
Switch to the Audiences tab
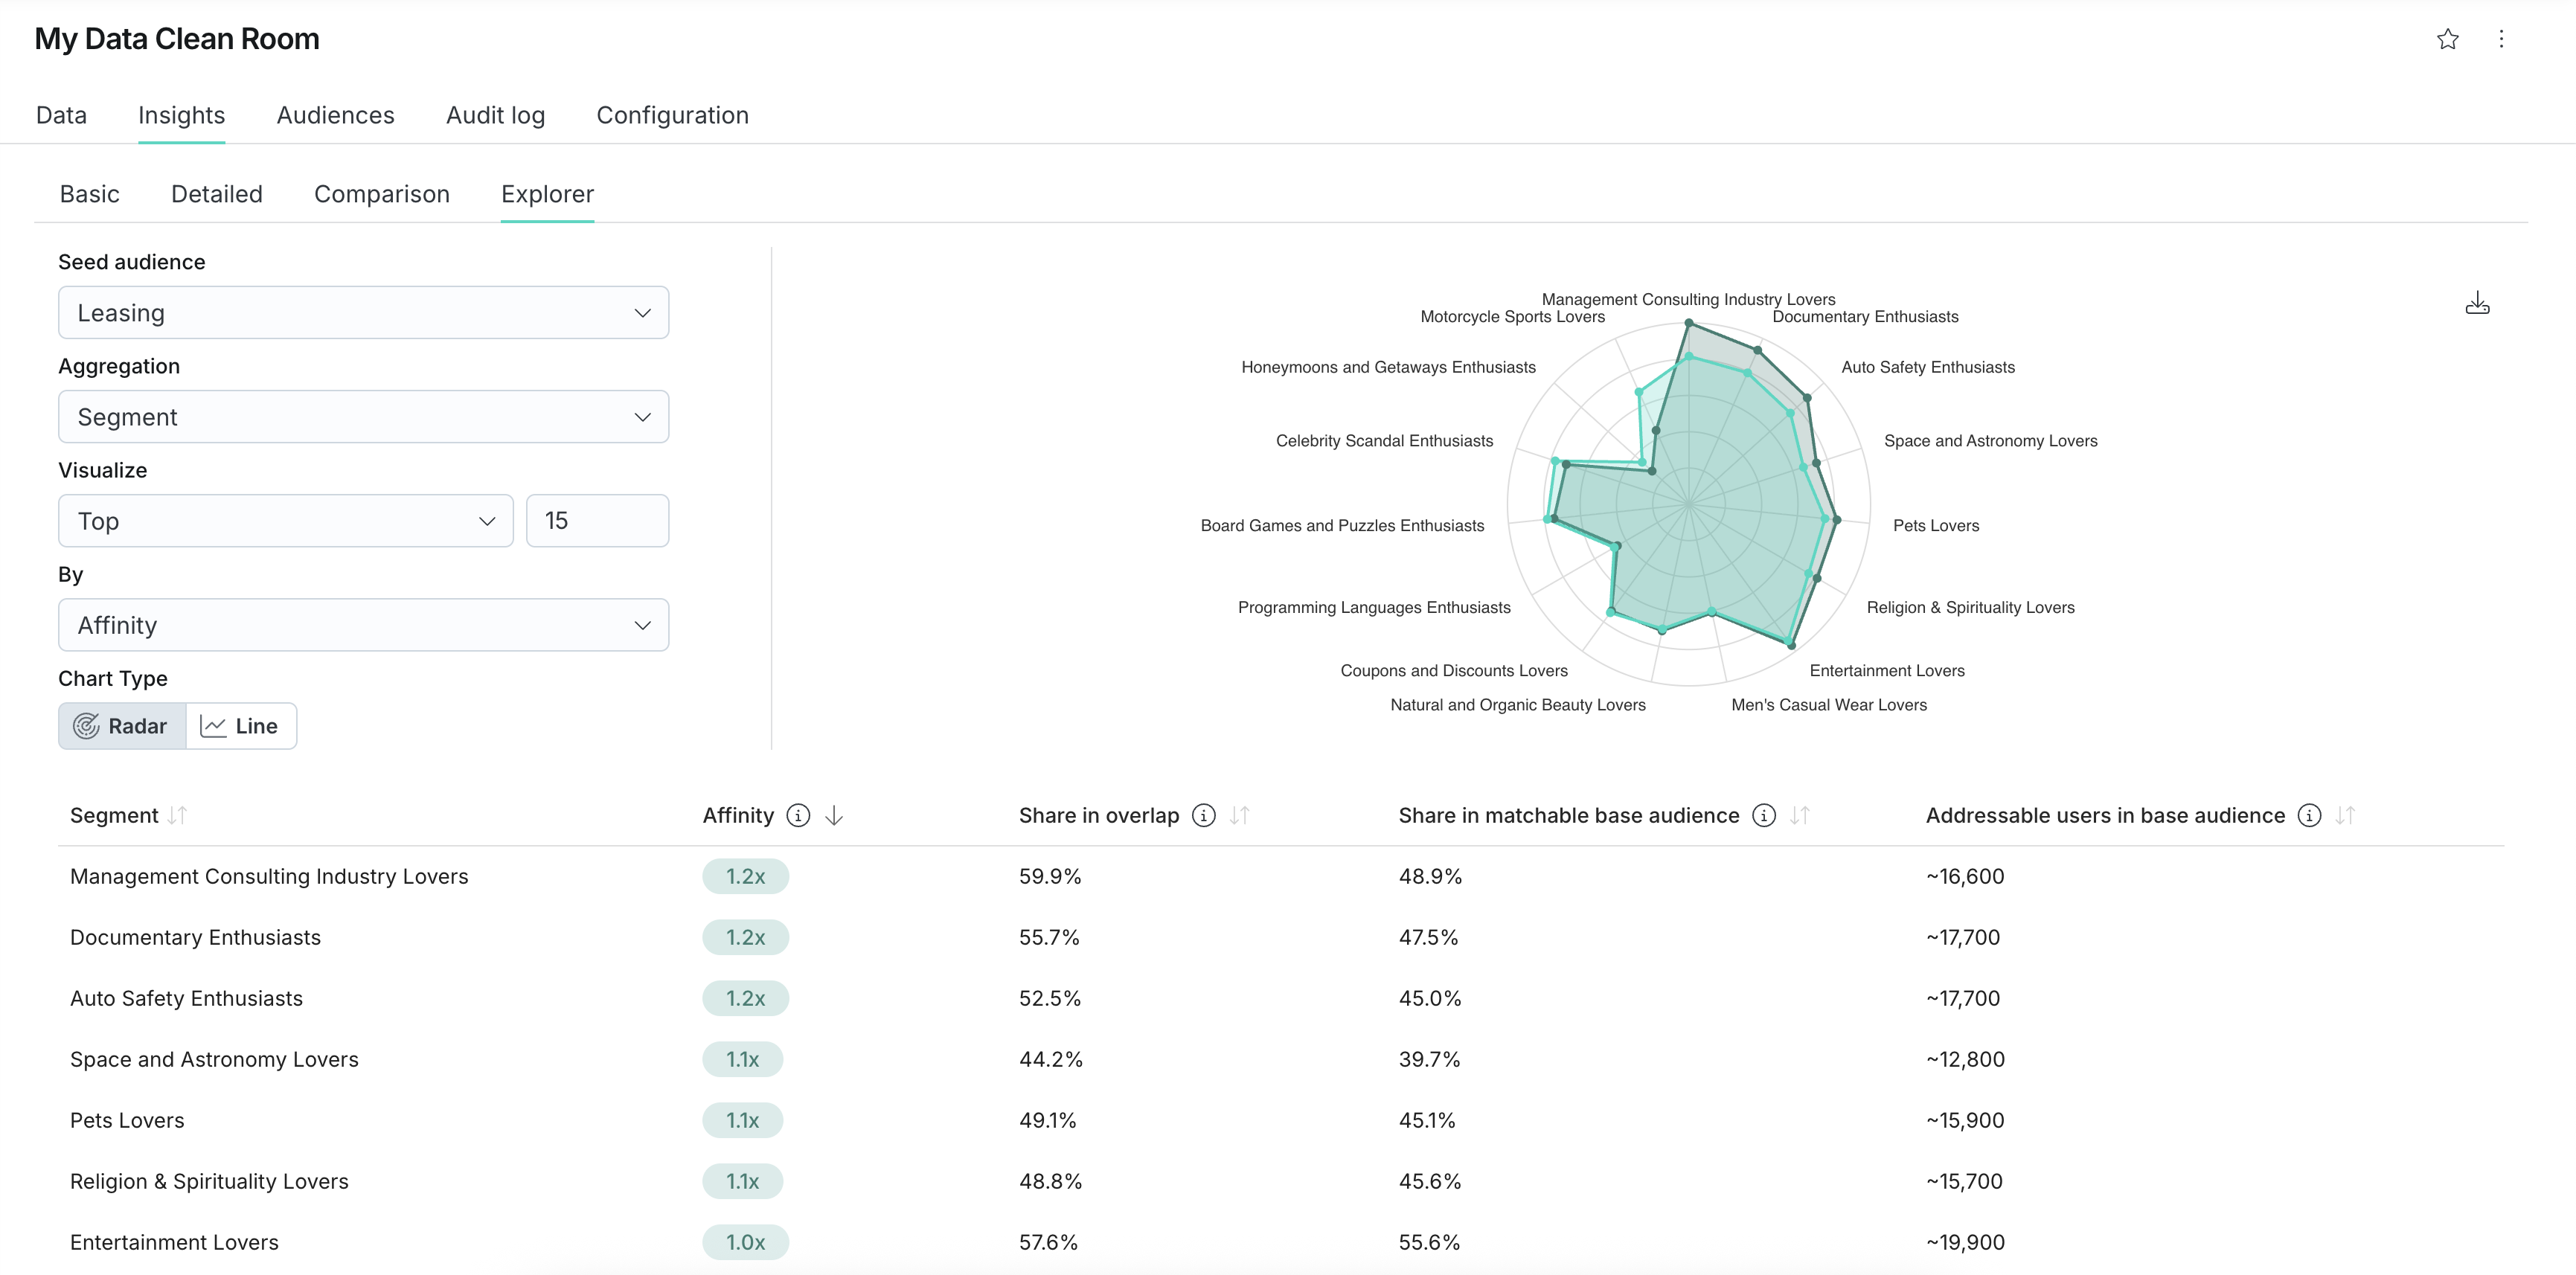pyautogui.click(x=335, y=115)
